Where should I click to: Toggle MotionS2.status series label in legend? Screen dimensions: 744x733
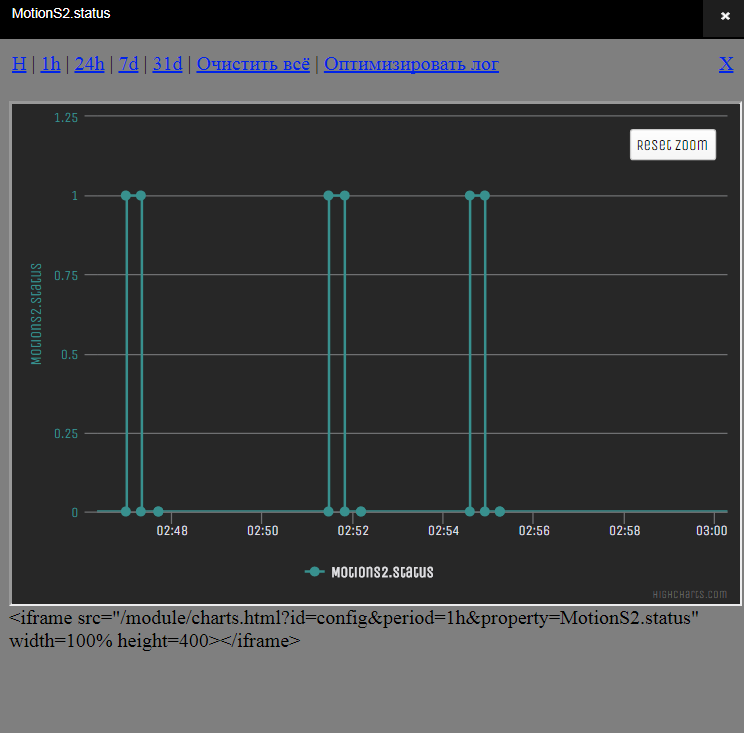click(382, 572)
